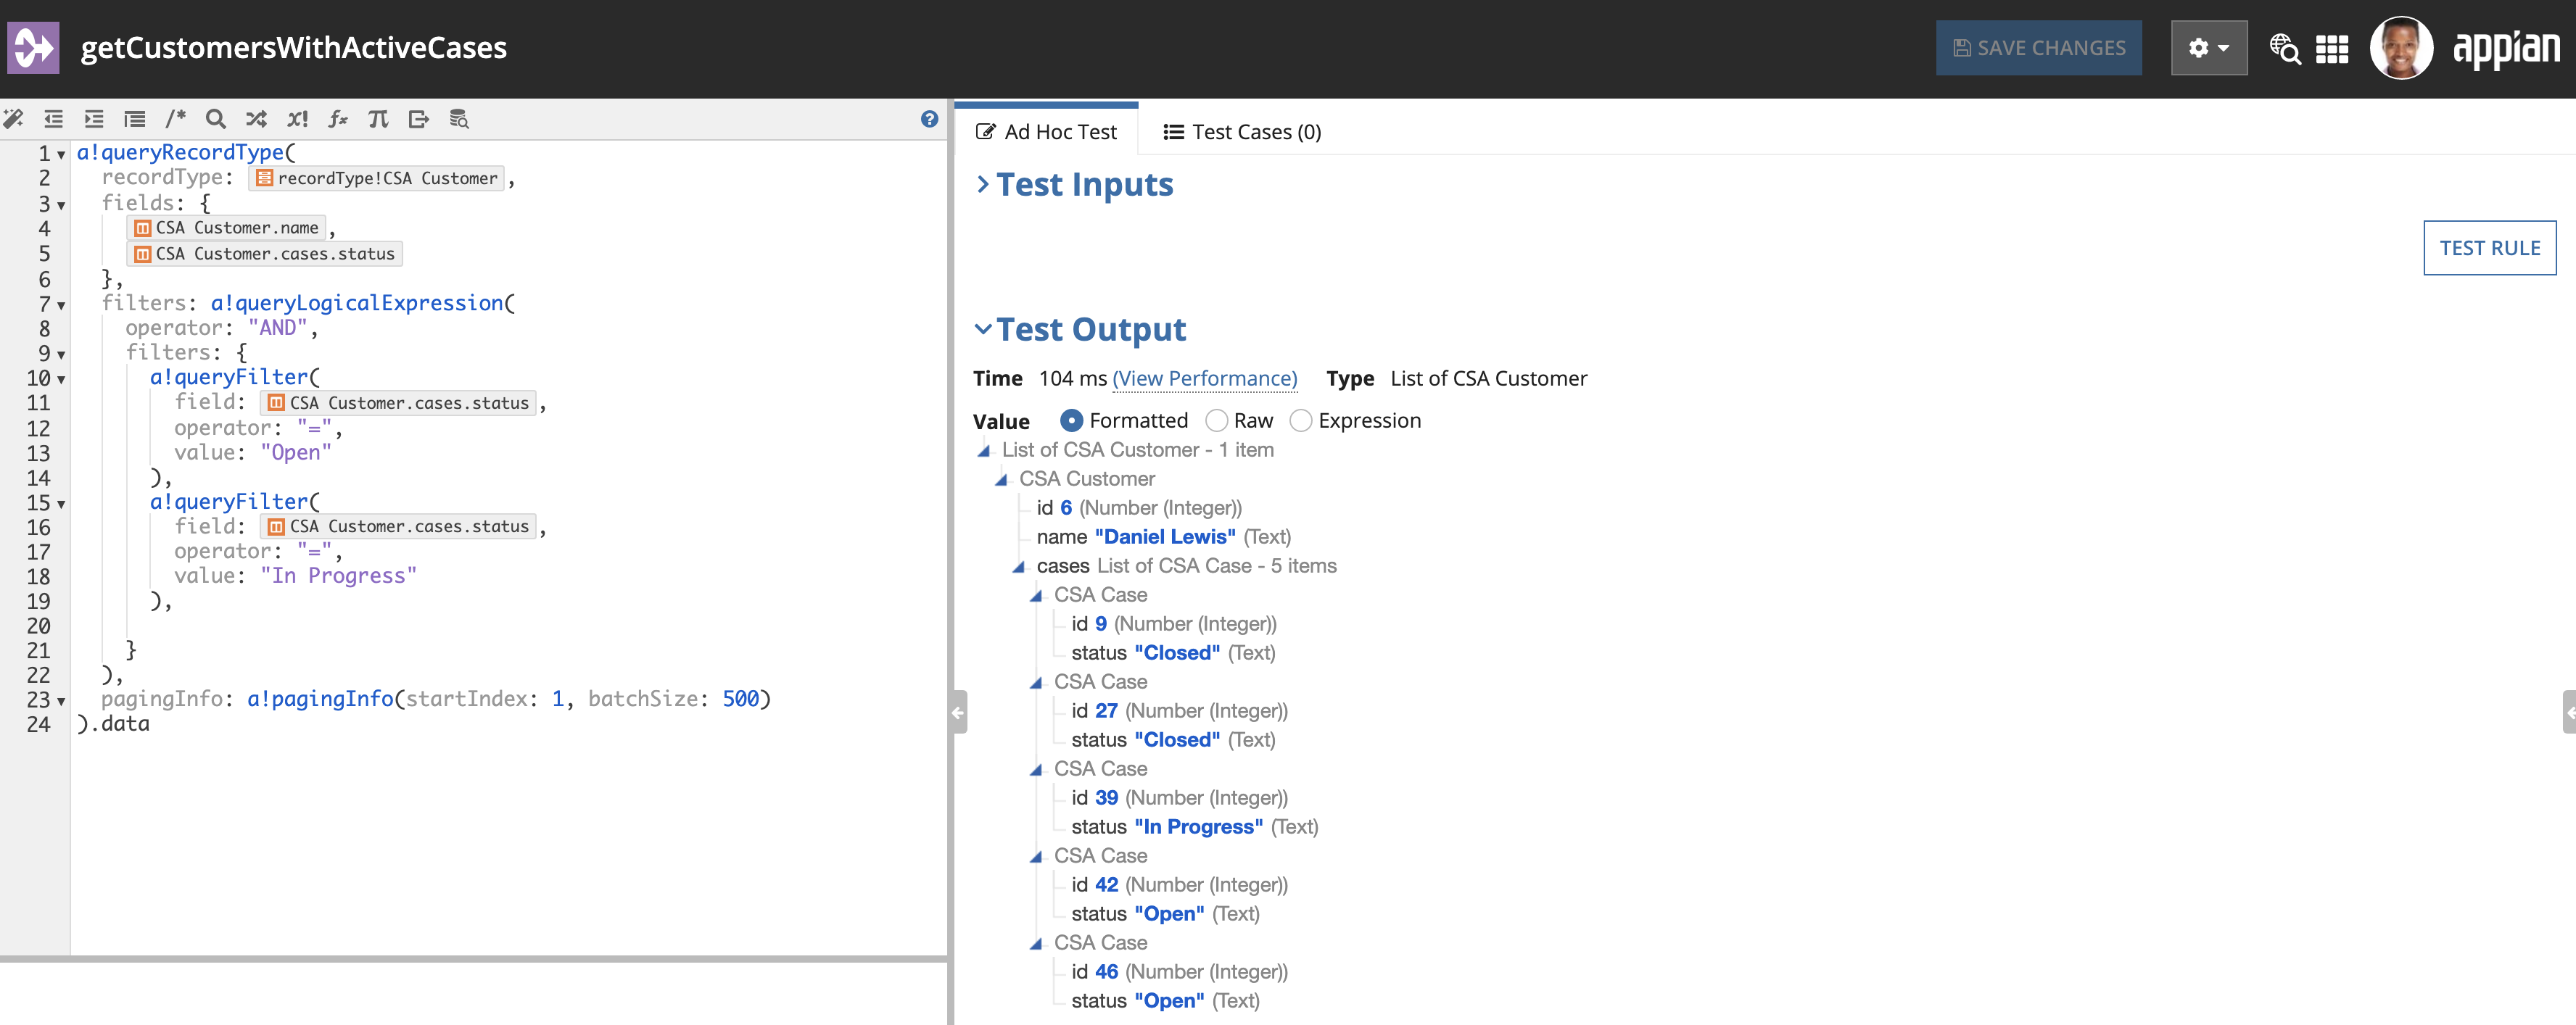The image size is (2576, 1025).
Task: Click the View Performance link
Action: 1207,378
